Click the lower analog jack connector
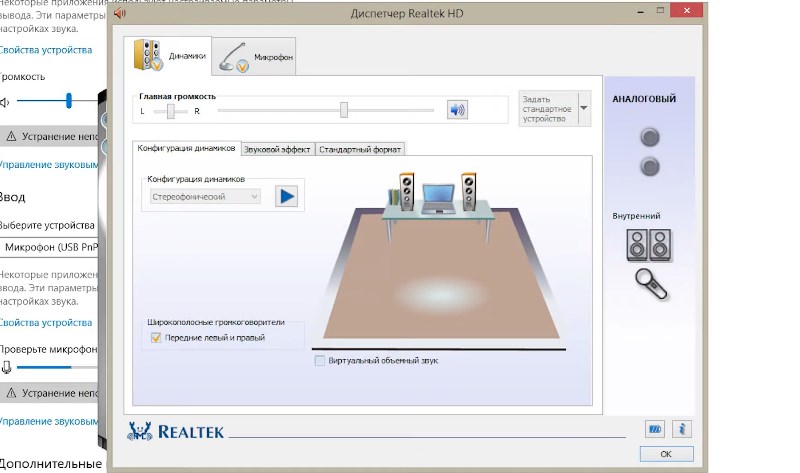This screenshot has height=473, width=800. pos(649,167)
